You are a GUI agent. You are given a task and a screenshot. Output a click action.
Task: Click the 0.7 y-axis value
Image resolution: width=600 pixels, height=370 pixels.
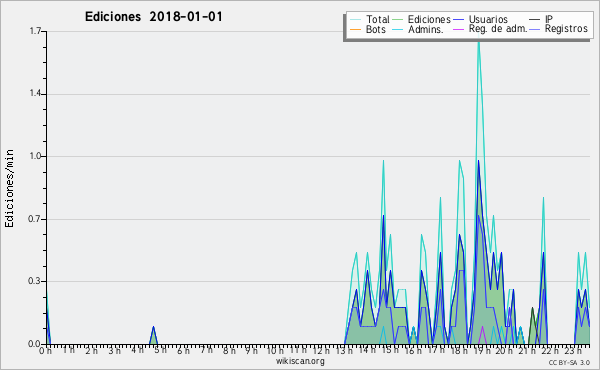(35, 219)
